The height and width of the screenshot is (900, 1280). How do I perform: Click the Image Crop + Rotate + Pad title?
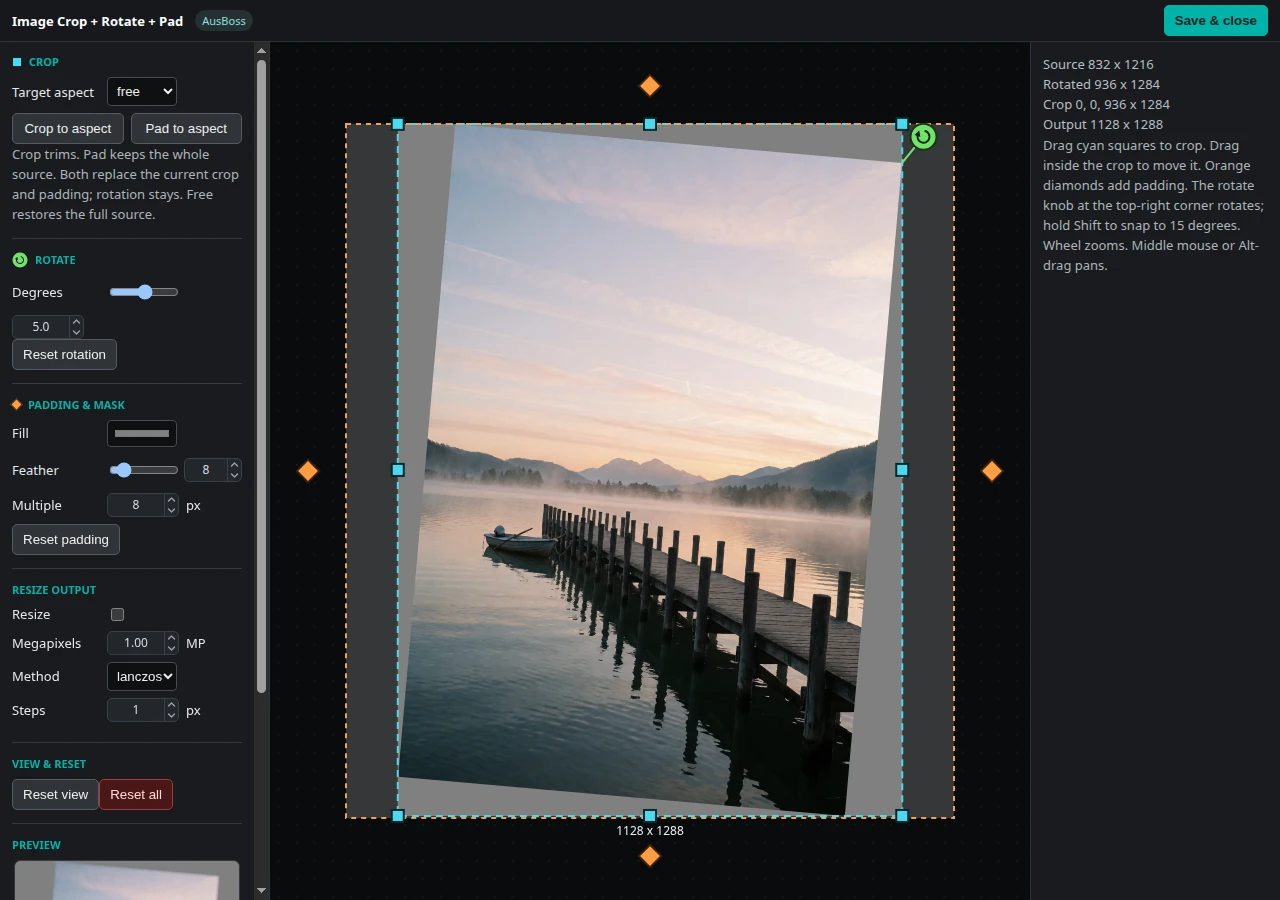click(x=97, y=21)
